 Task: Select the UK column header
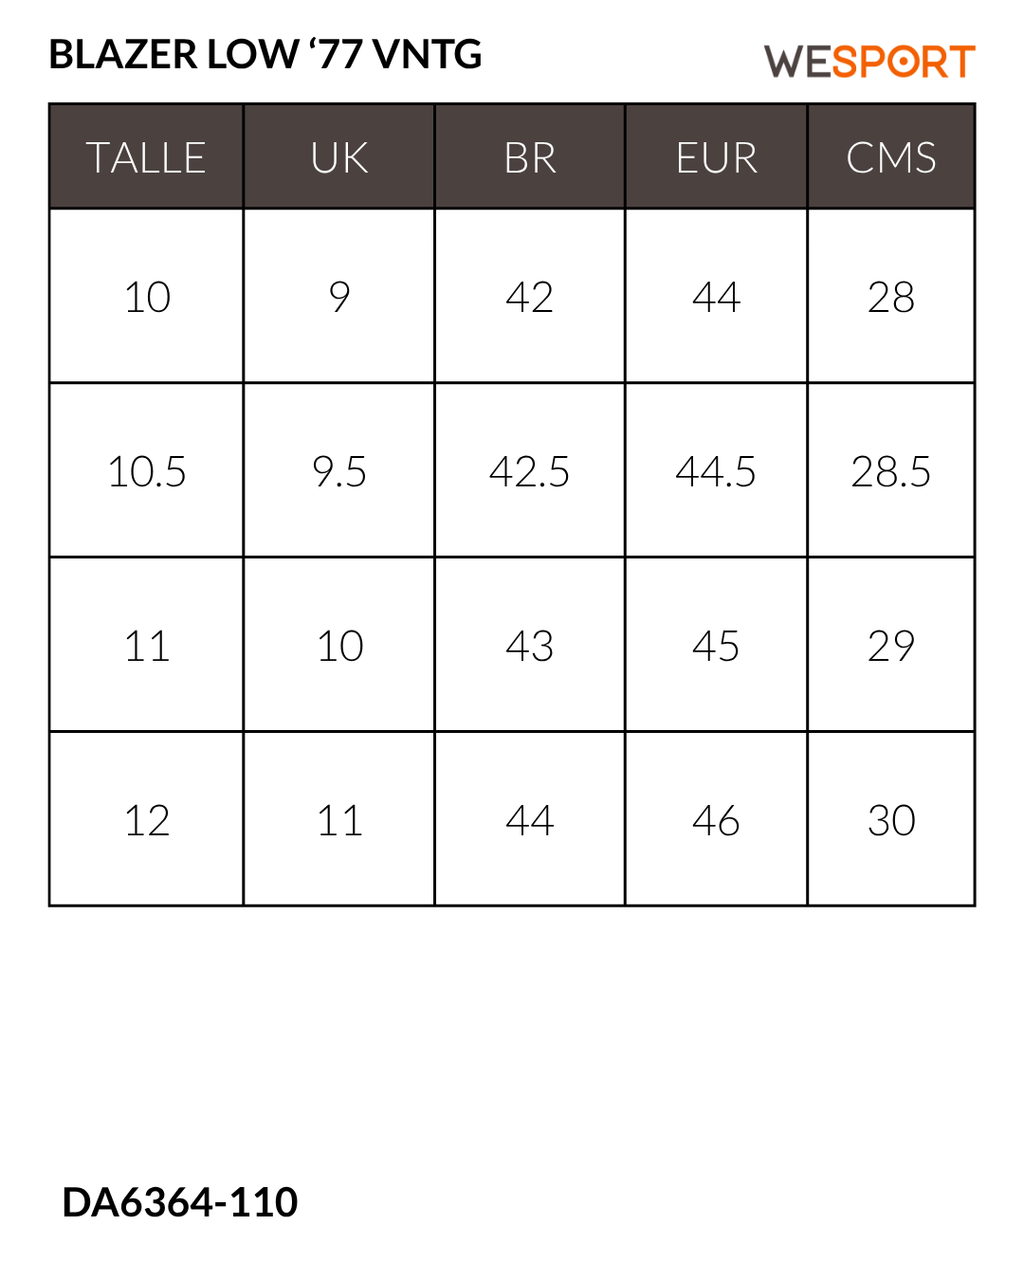coord(339,157)
